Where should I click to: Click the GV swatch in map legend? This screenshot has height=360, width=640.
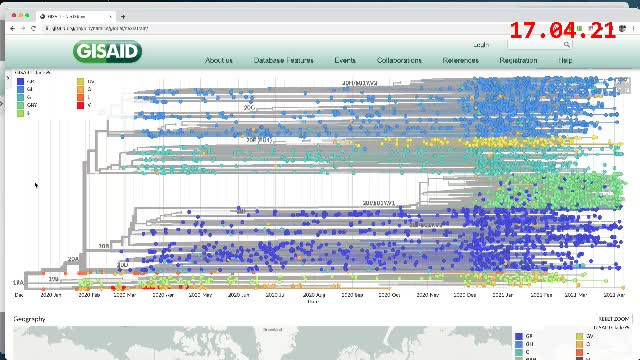579,336
